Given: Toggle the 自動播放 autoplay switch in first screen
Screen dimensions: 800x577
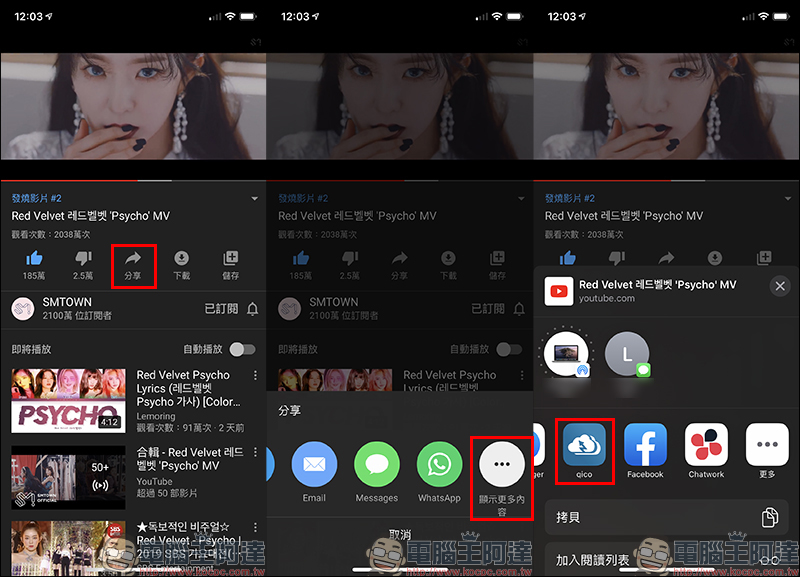Looking at the screenshot, I should pos(242,349).
